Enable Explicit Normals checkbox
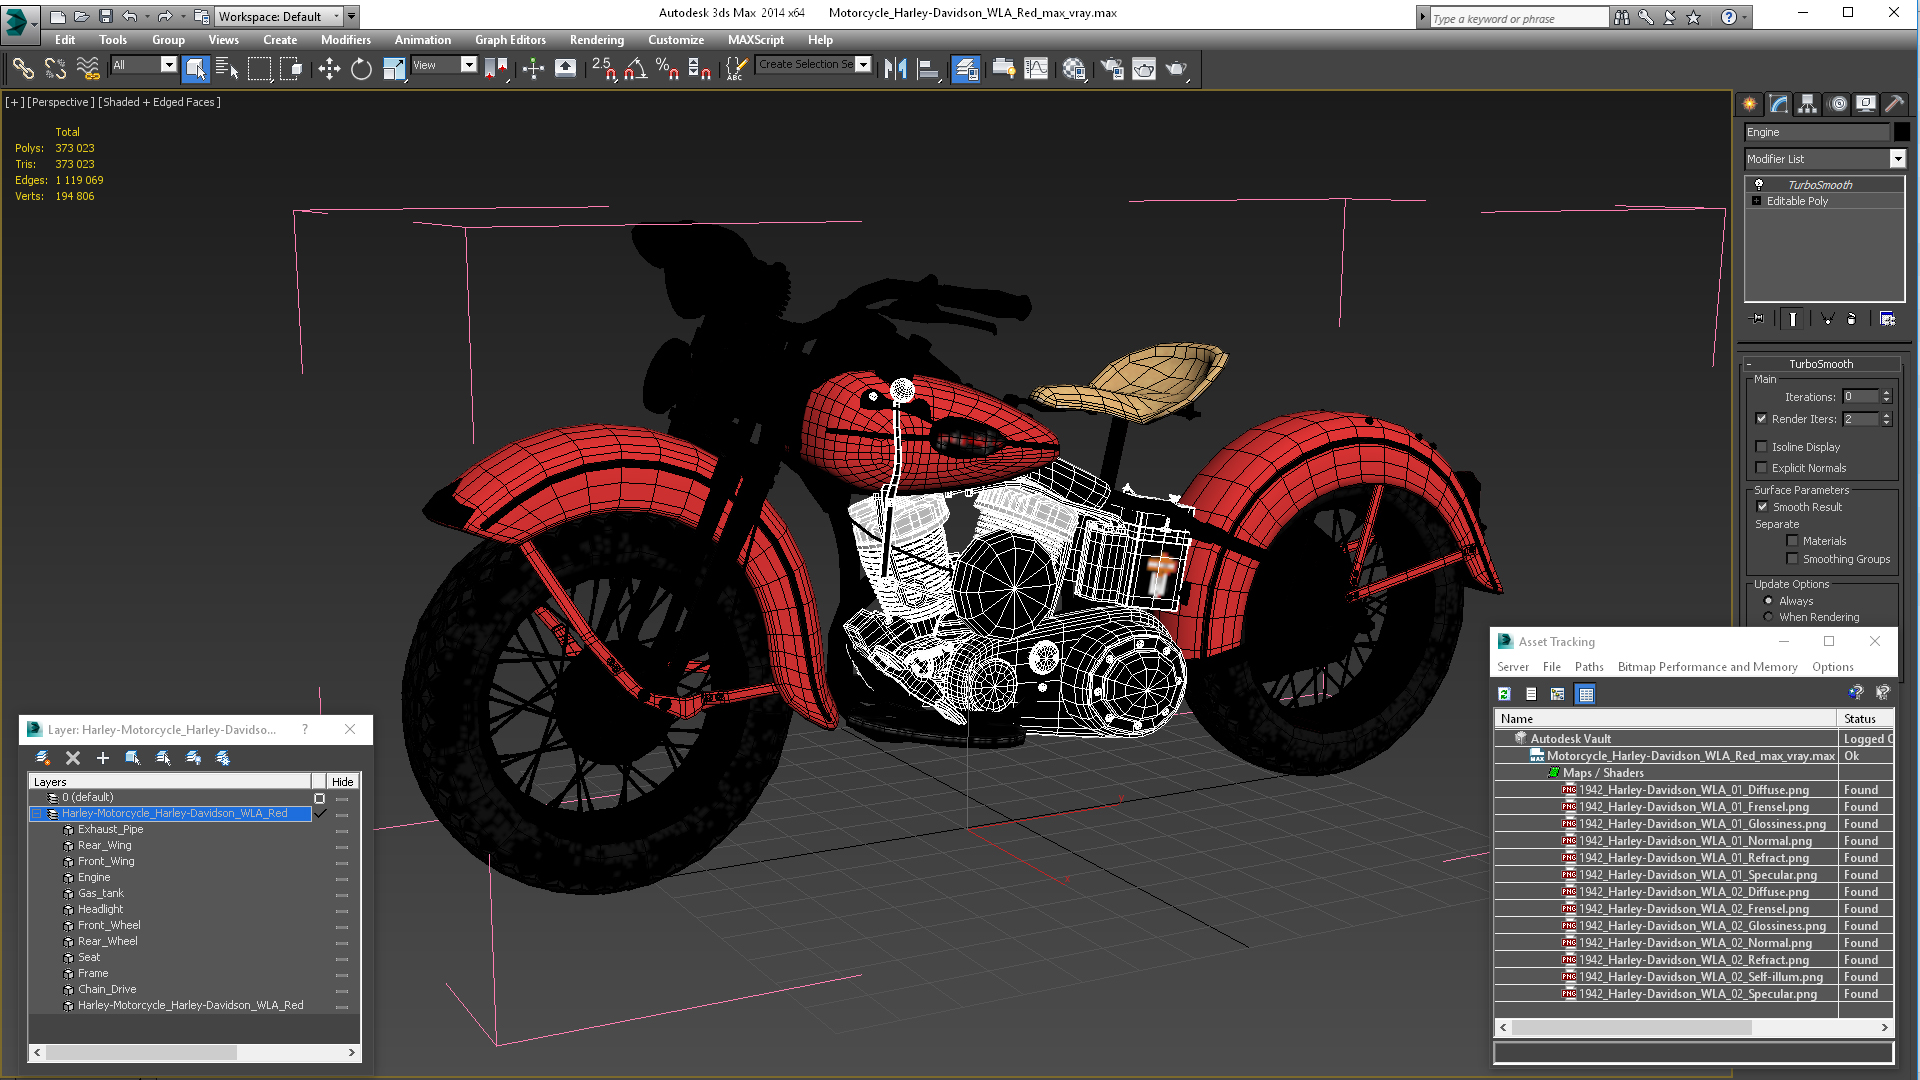1920x1080 pixels. click(x=1761, y=468)
